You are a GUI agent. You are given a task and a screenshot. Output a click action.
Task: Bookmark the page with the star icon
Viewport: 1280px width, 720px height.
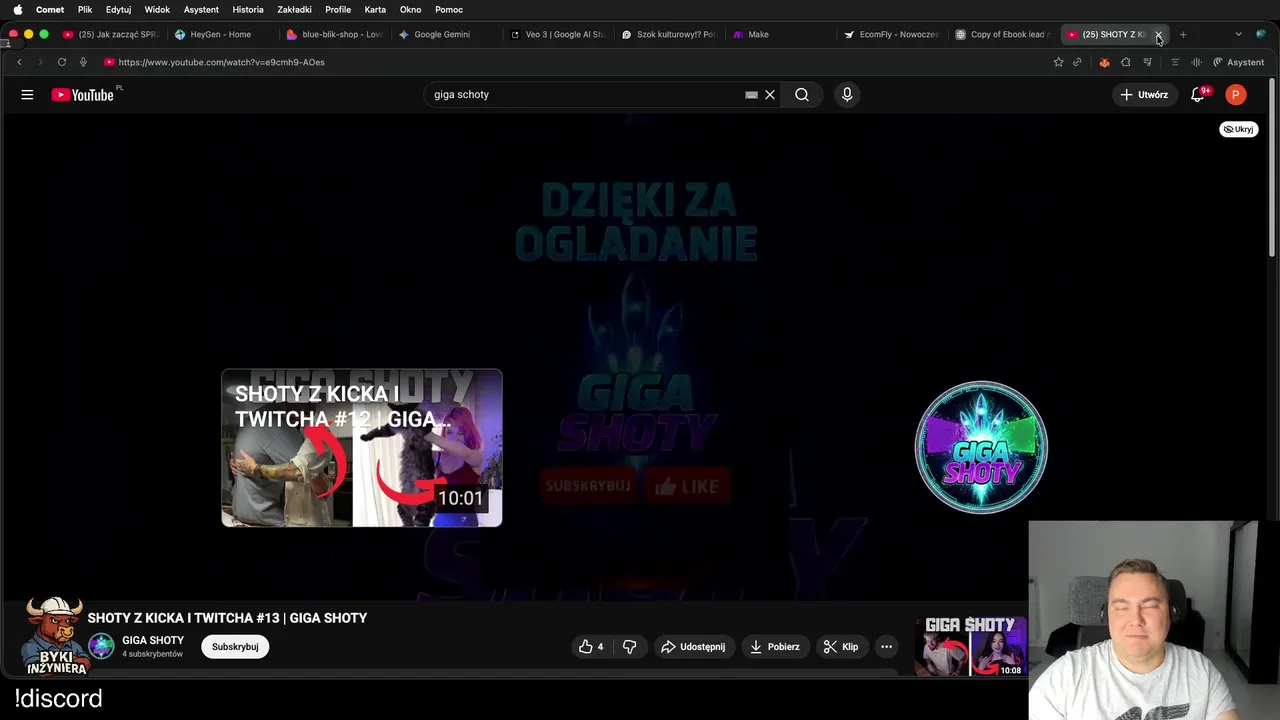[1058, 62]
